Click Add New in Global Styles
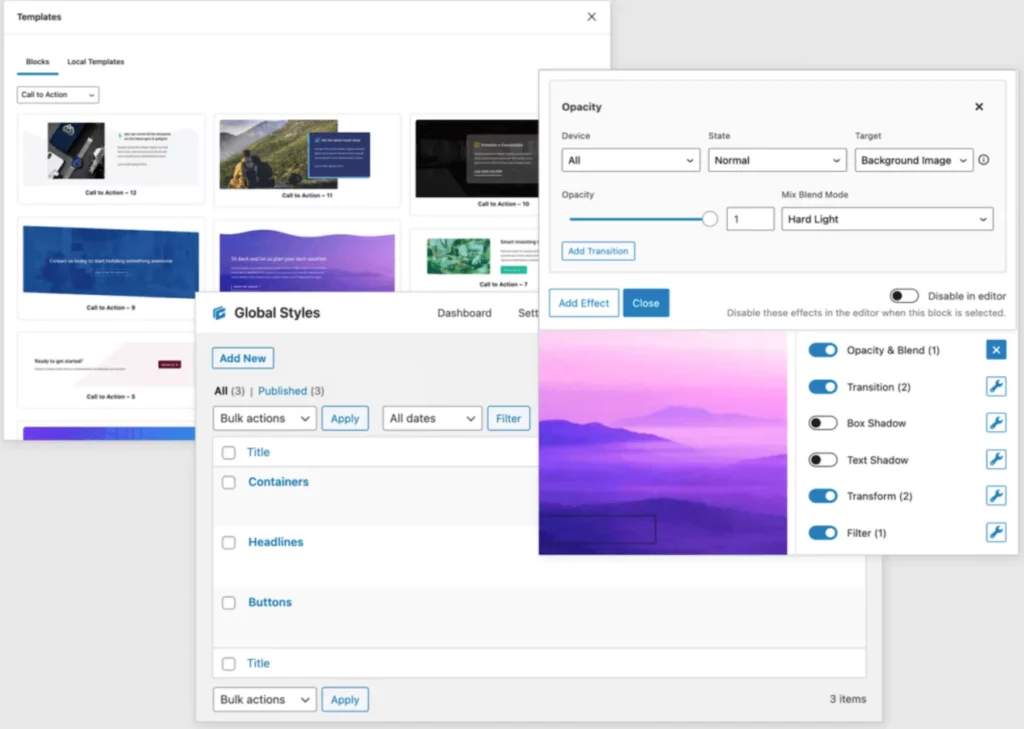 pos(242,357)
